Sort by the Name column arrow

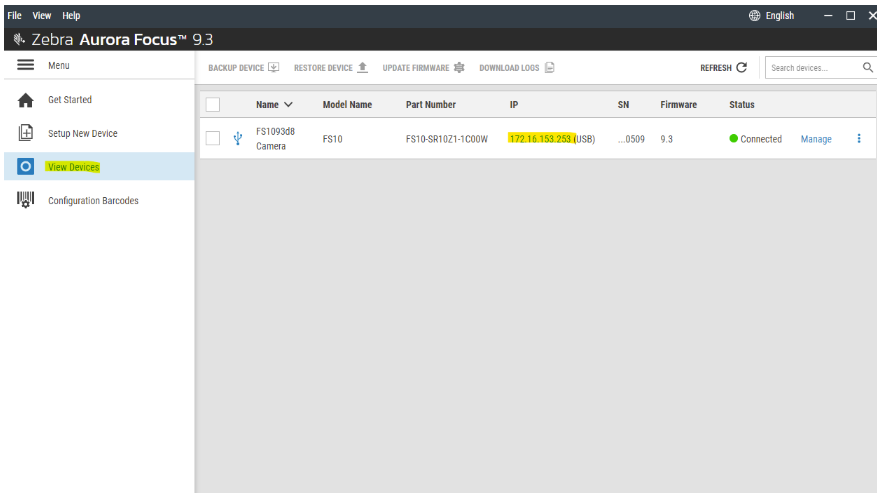[x=288, y=104]
